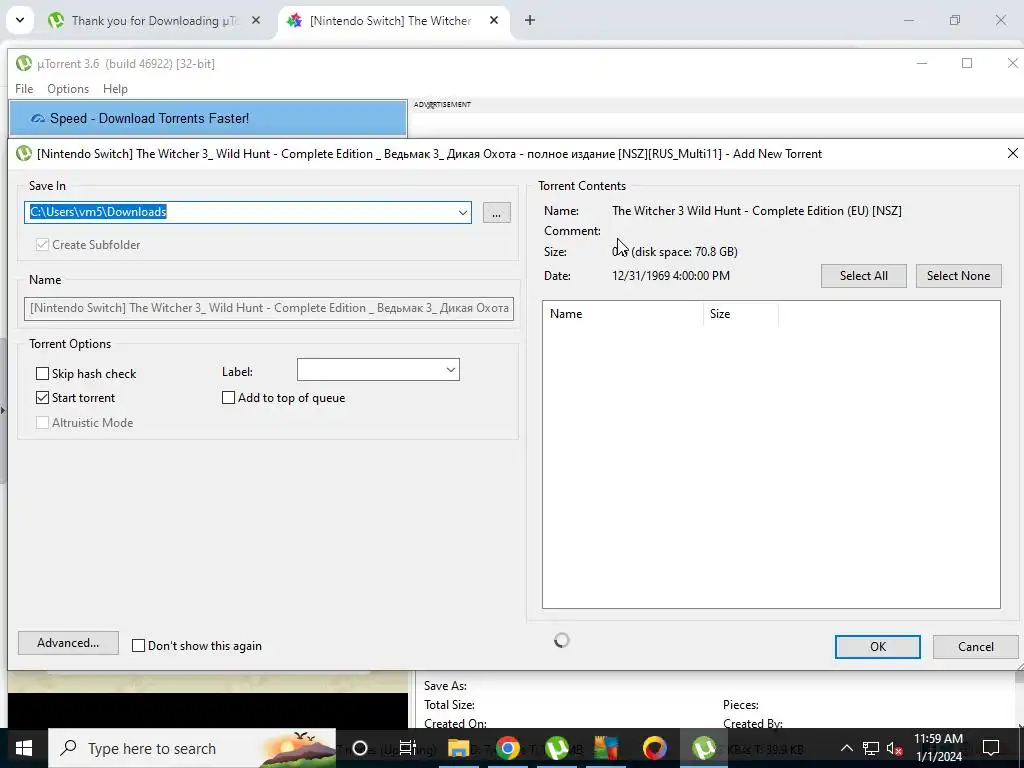Viewport: 1024px width, 768px height.
Task: Click the Select None button
Action: pos(958,276)
